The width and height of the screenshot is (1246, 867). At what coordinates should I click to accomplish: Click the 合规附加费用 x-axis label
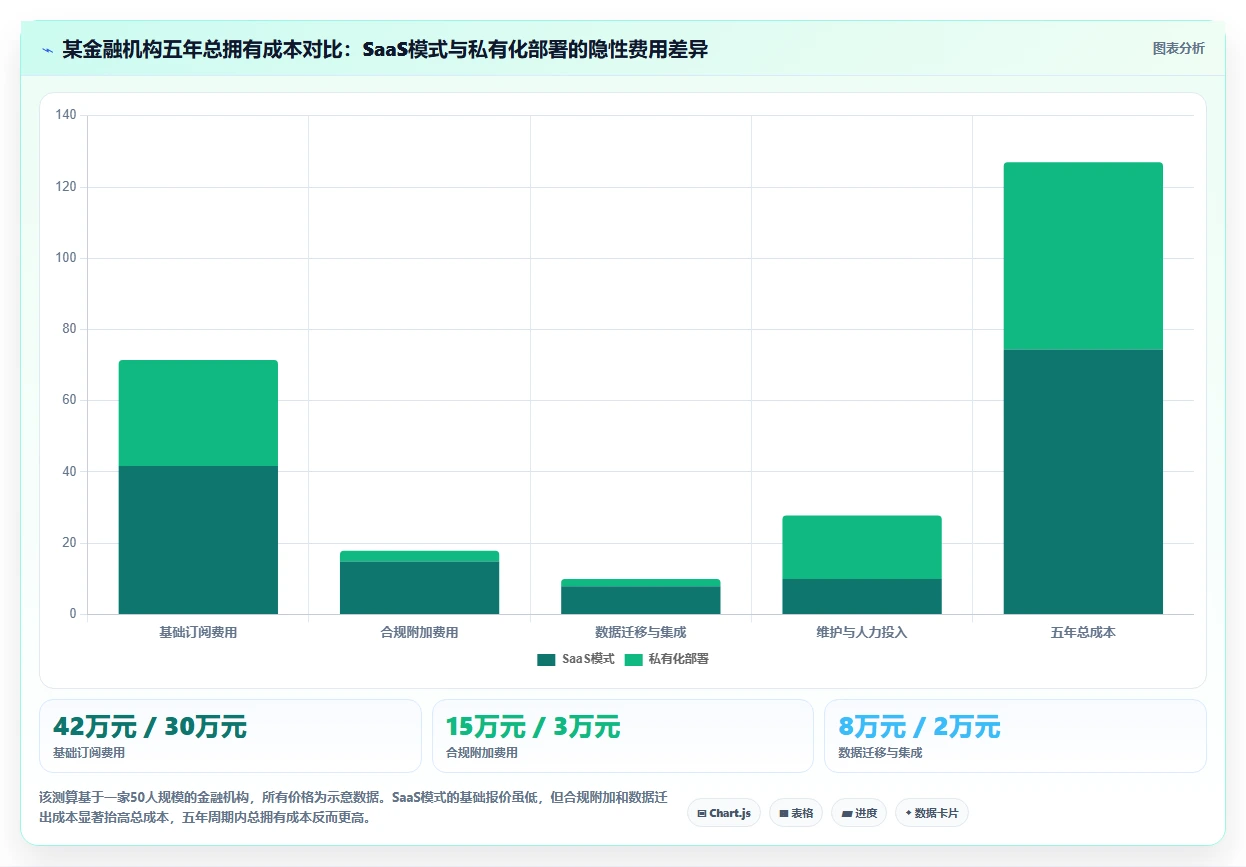click(x=419, y=633)
